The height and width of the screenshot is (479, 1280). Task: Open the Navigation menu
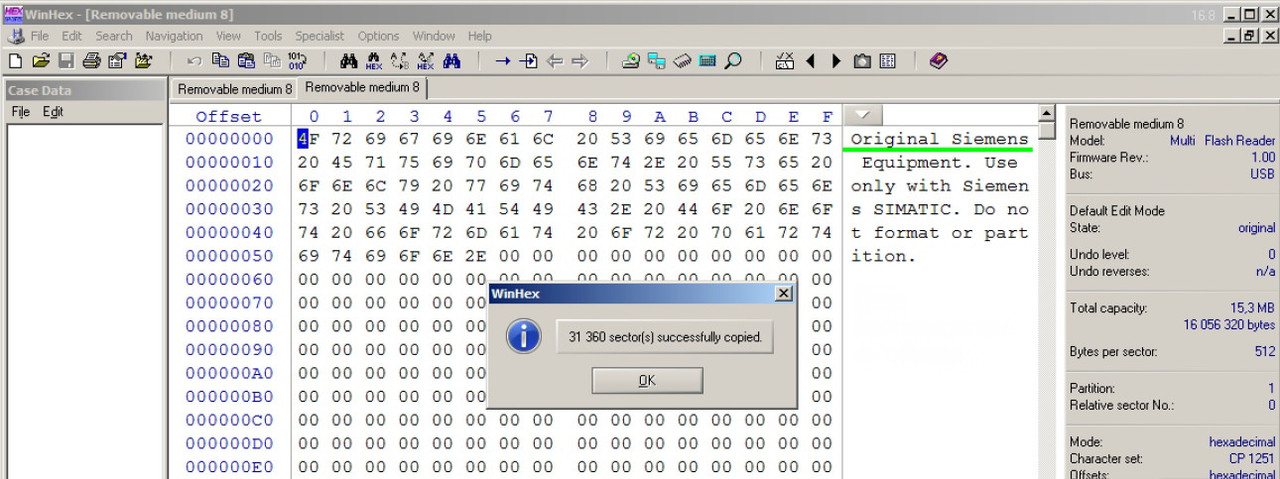tap(174, 36)
